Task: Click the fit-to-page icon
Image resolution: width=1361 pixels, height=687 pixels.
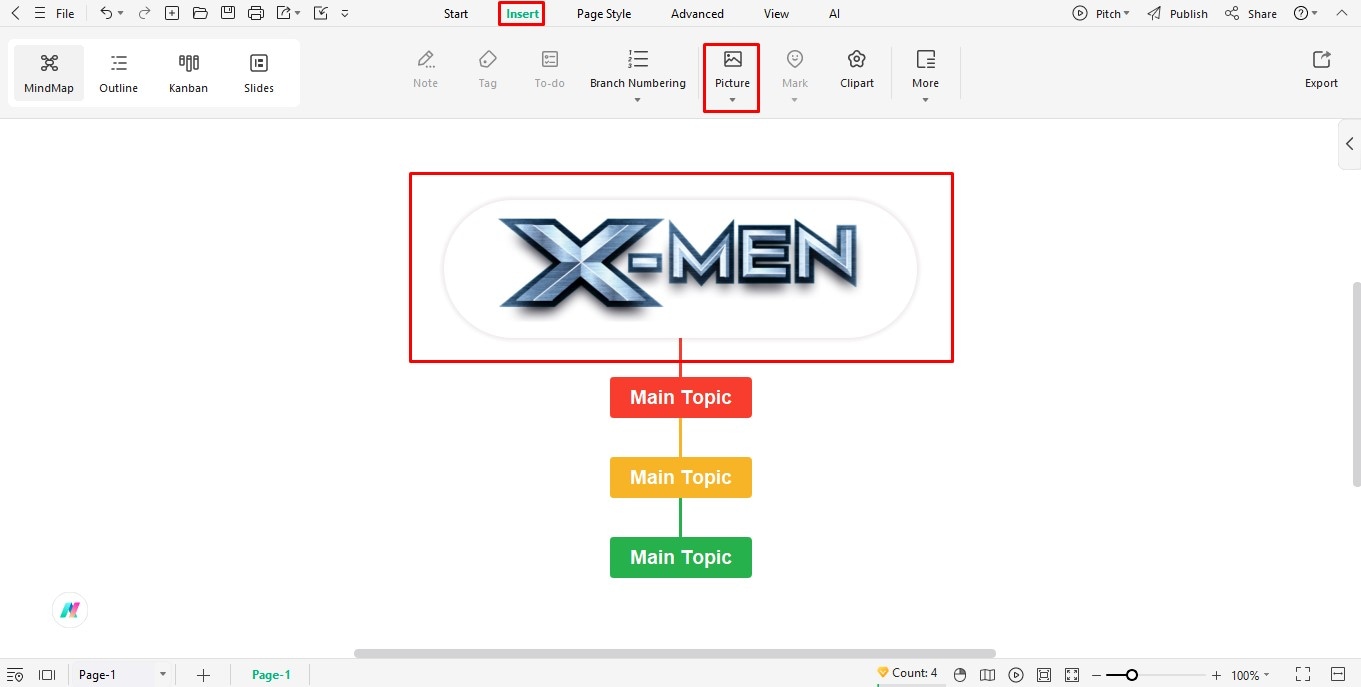Action: pyautogui.click(x=1044, y=675)
